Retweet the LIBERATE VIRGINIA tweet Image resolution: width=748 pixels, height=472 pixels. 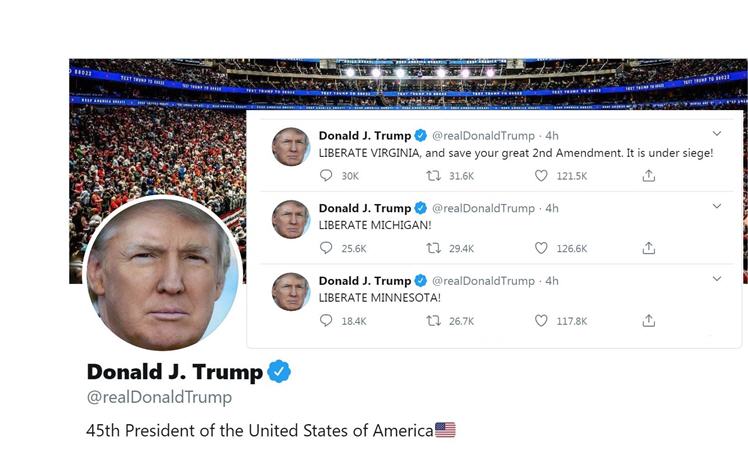(433, 176)
